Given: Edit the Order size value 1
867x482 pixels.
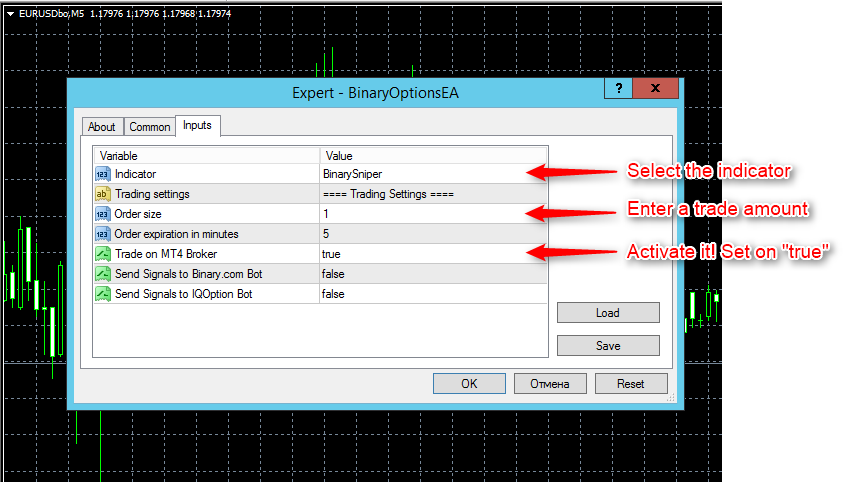Looking at the screenshot, I should [434, 214].
